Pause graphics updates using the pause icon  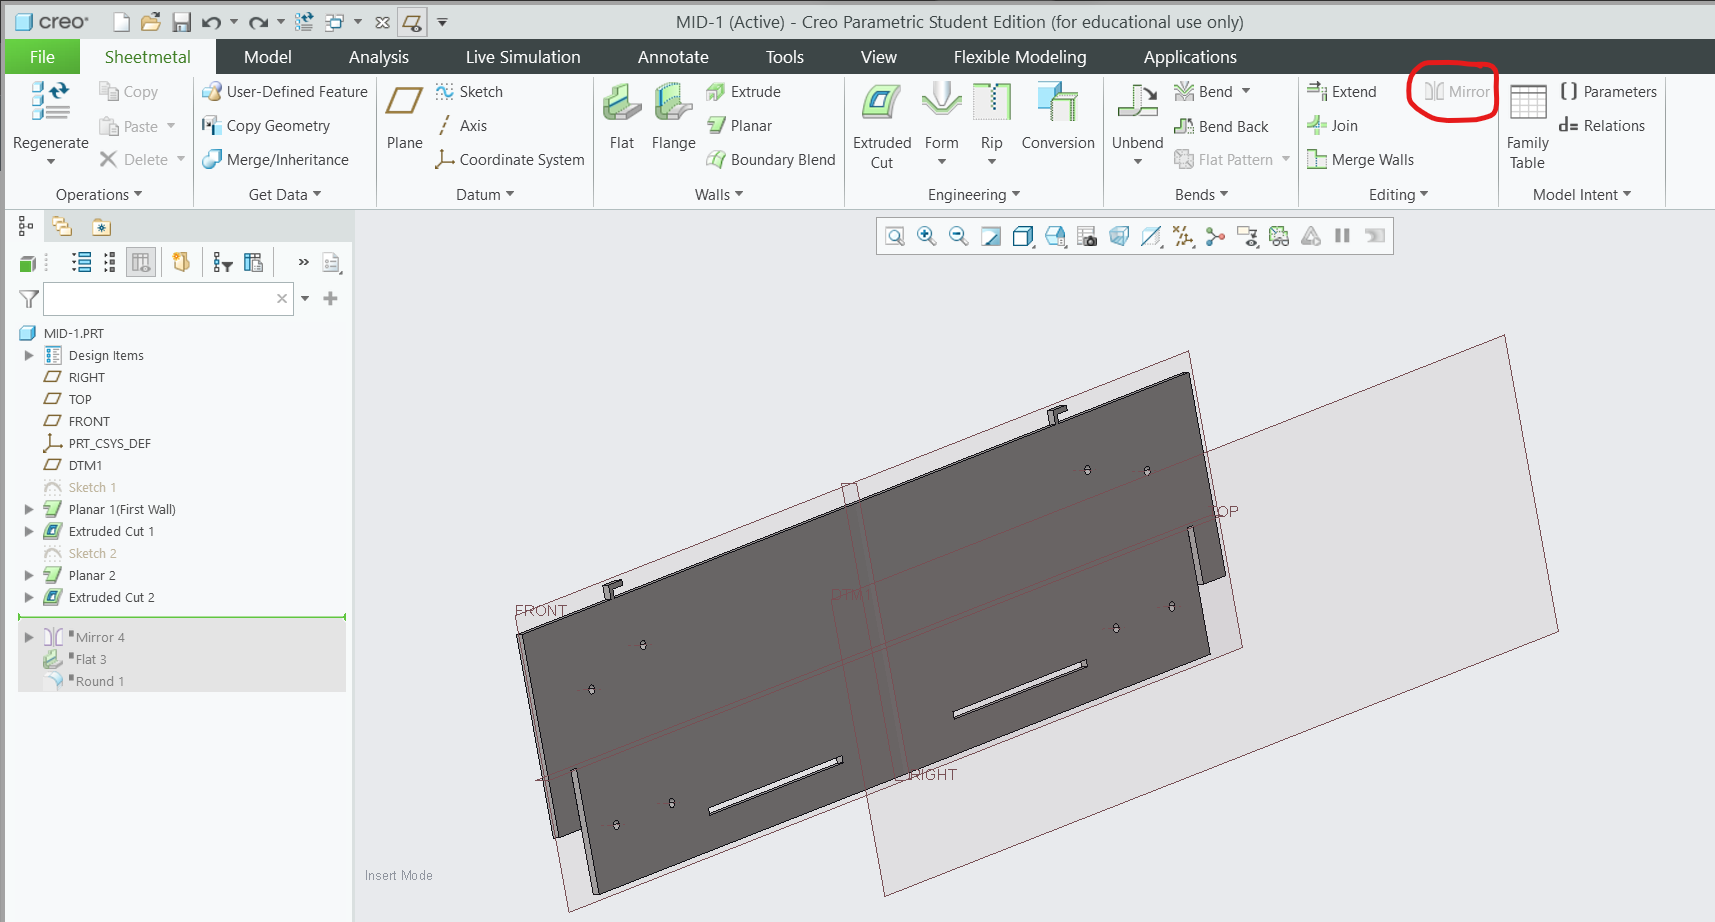point(1341,236)
